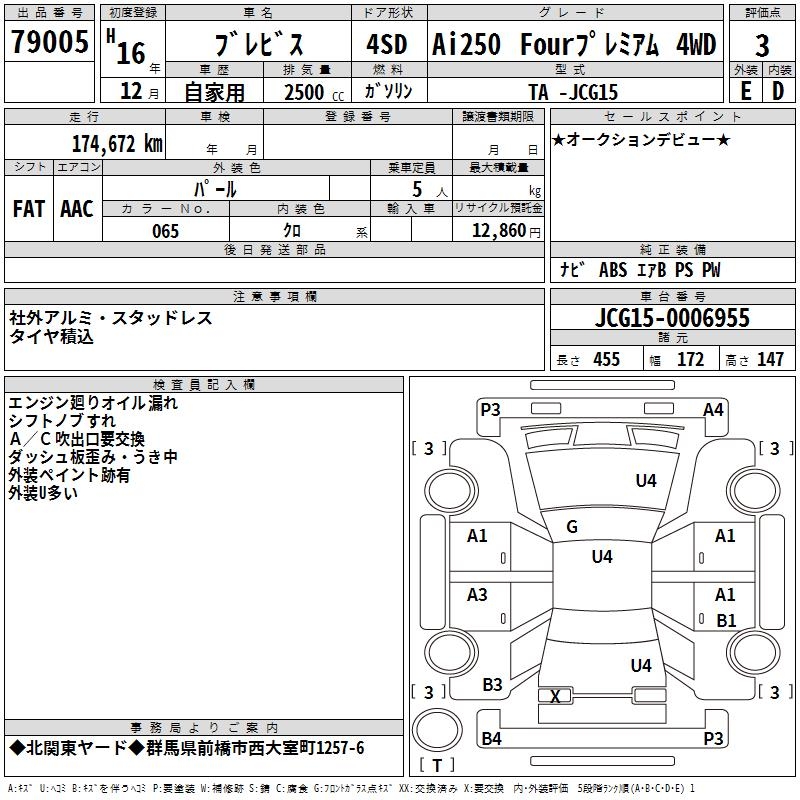Image resolution: width=800 pixels, height=800 pixels.
Task: Click the vehicle history value 自家用
Action: [x=214, y=92]
